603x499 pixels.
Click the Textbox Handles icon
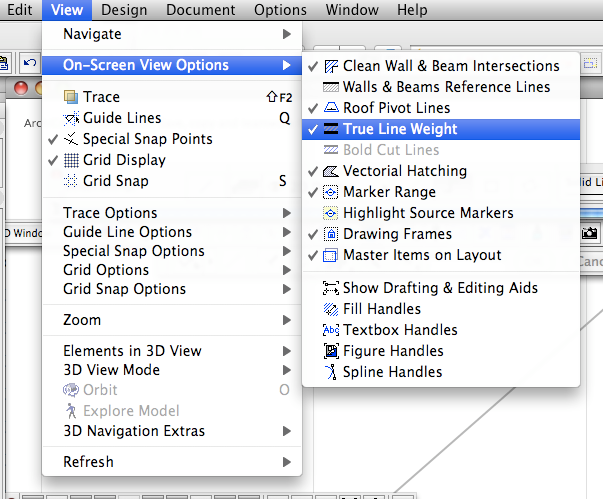click(x=331, y=330)
